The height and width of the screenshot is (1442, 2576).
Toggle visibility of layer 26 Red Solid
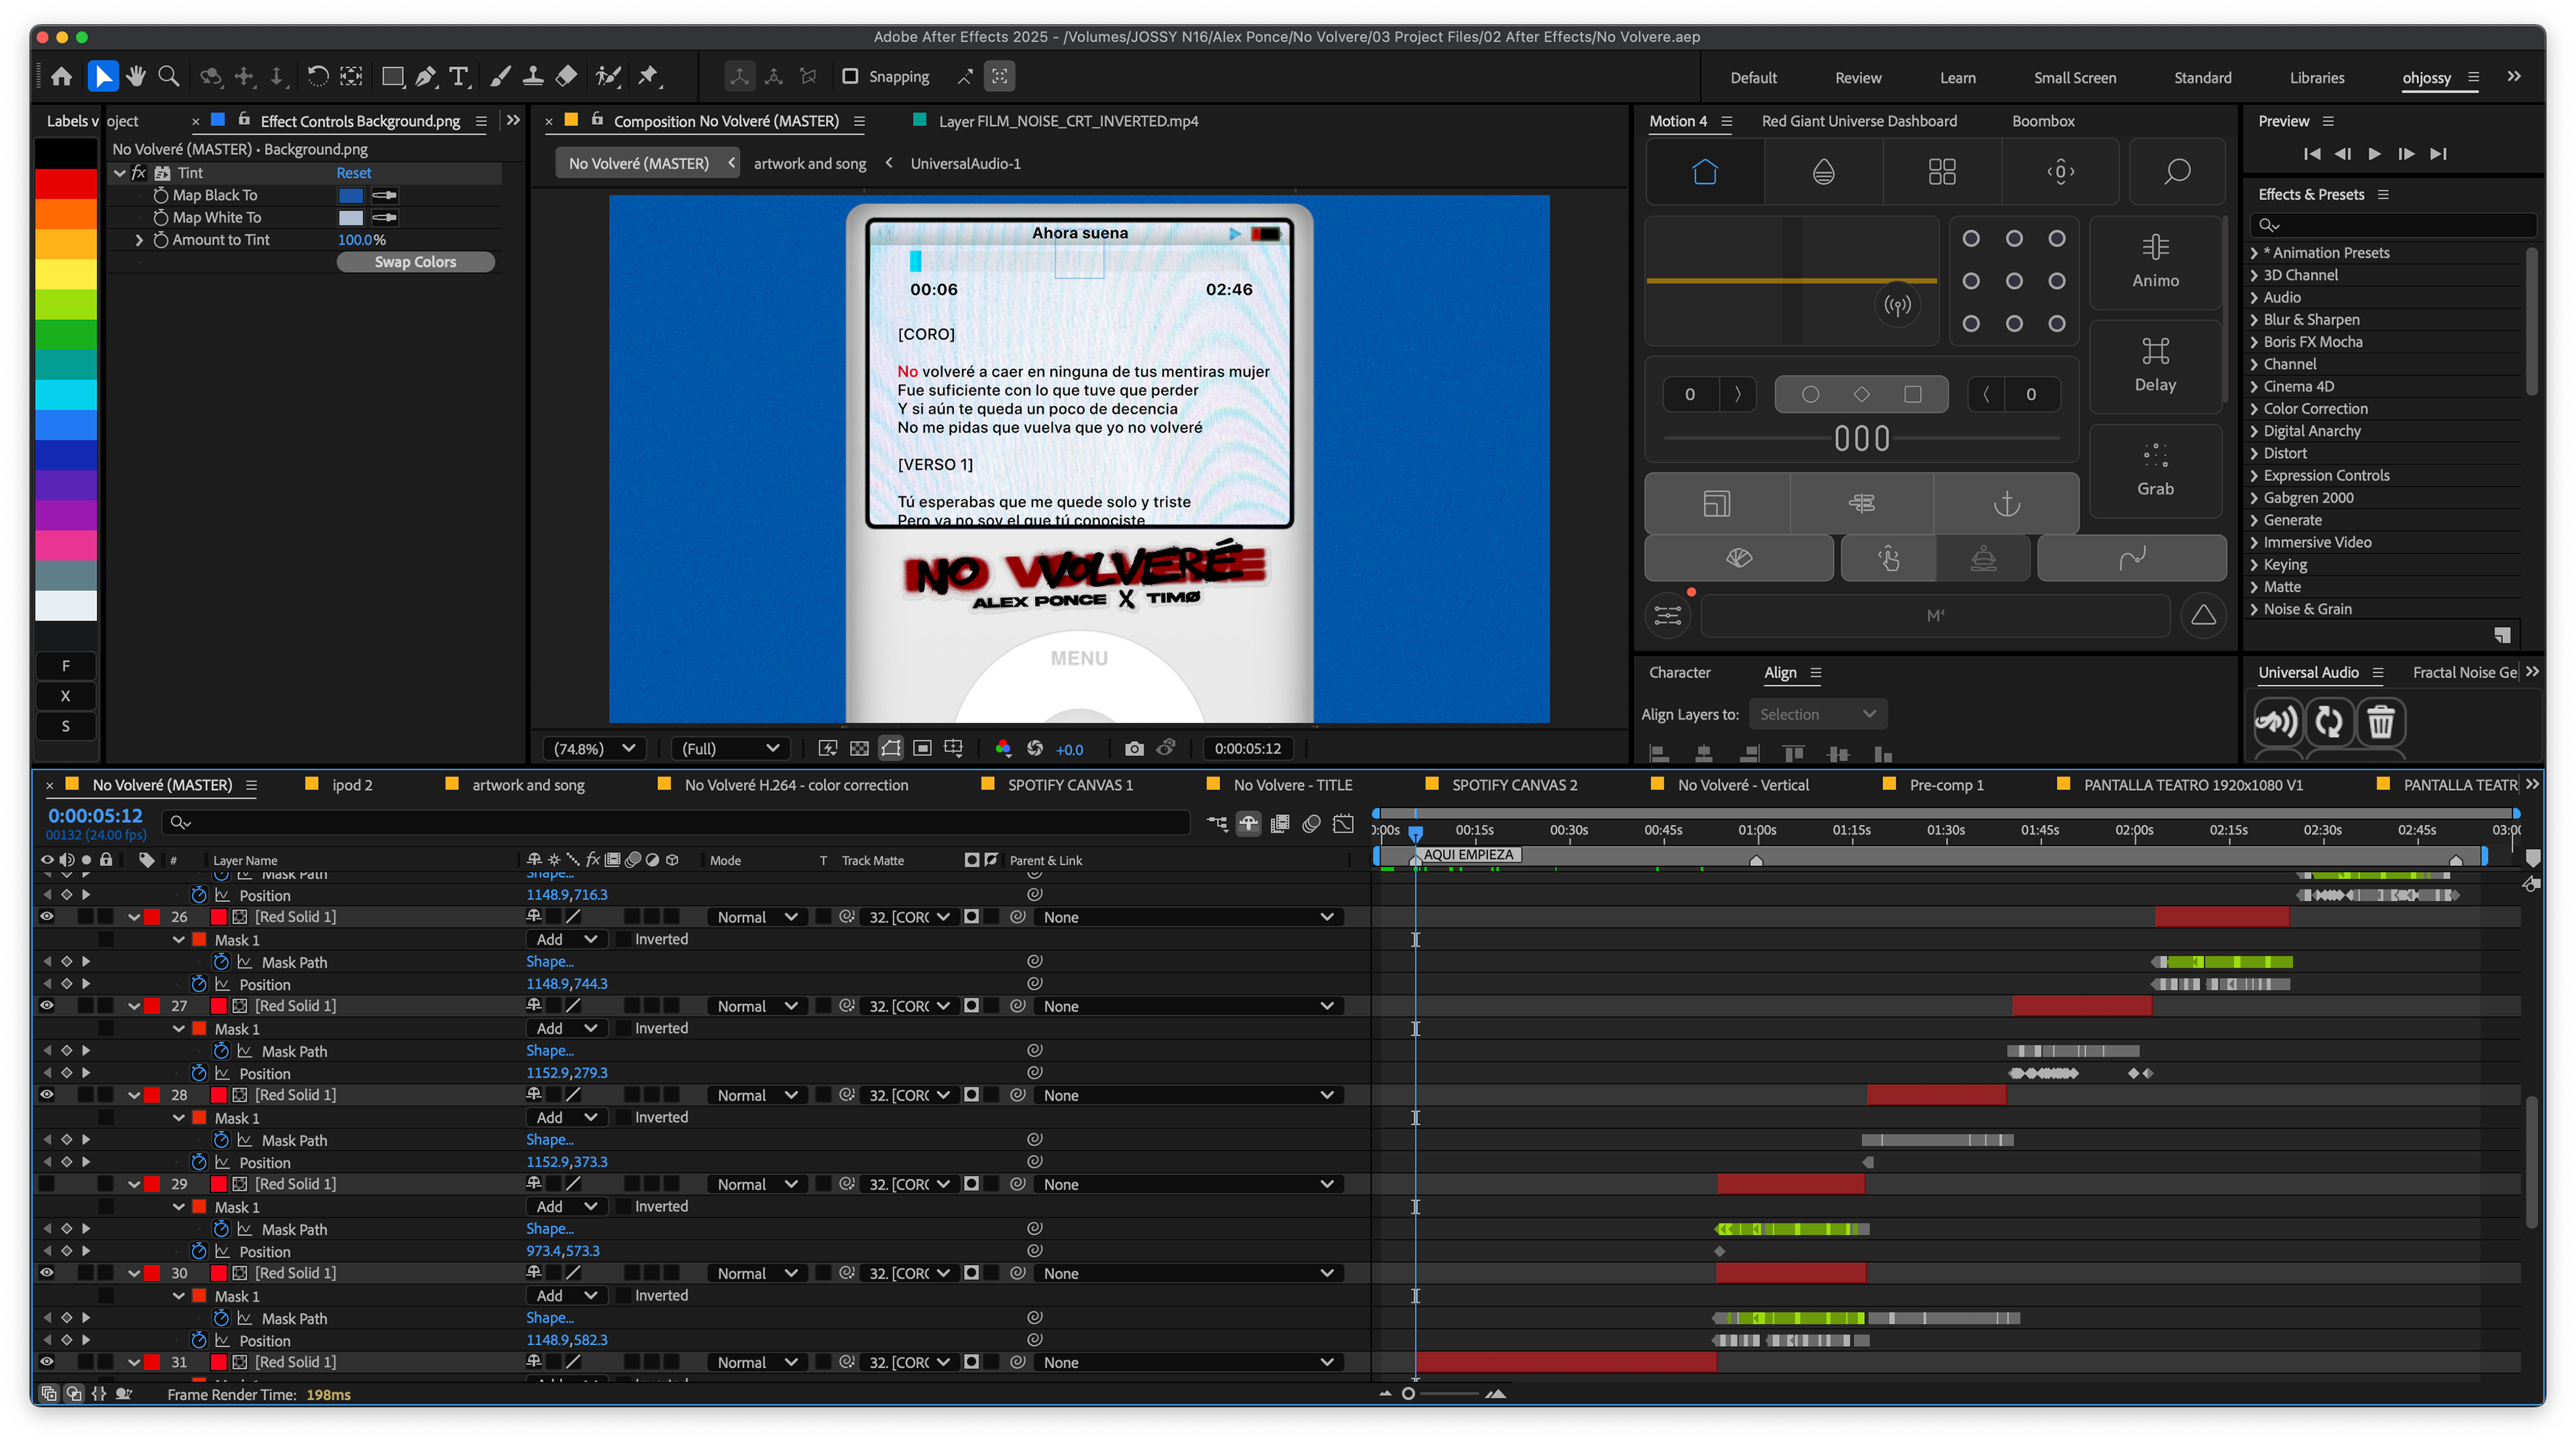[47, 916]
